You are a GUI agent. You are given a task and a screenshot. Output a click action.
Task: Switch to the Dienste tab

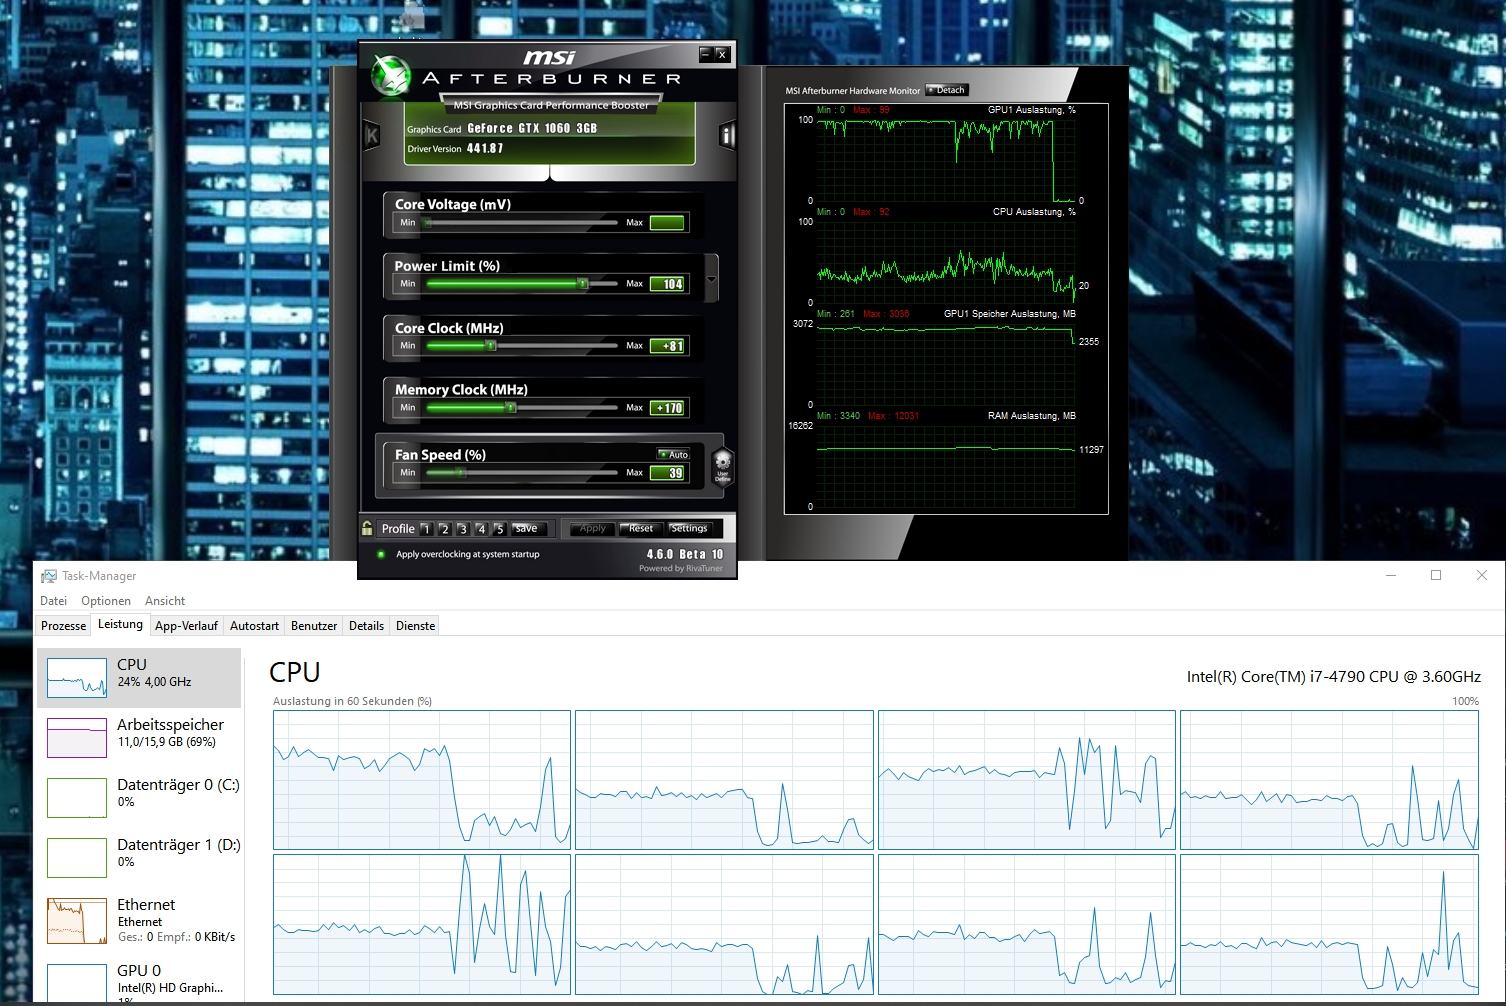pyautogui.click(x=415, y=626)
